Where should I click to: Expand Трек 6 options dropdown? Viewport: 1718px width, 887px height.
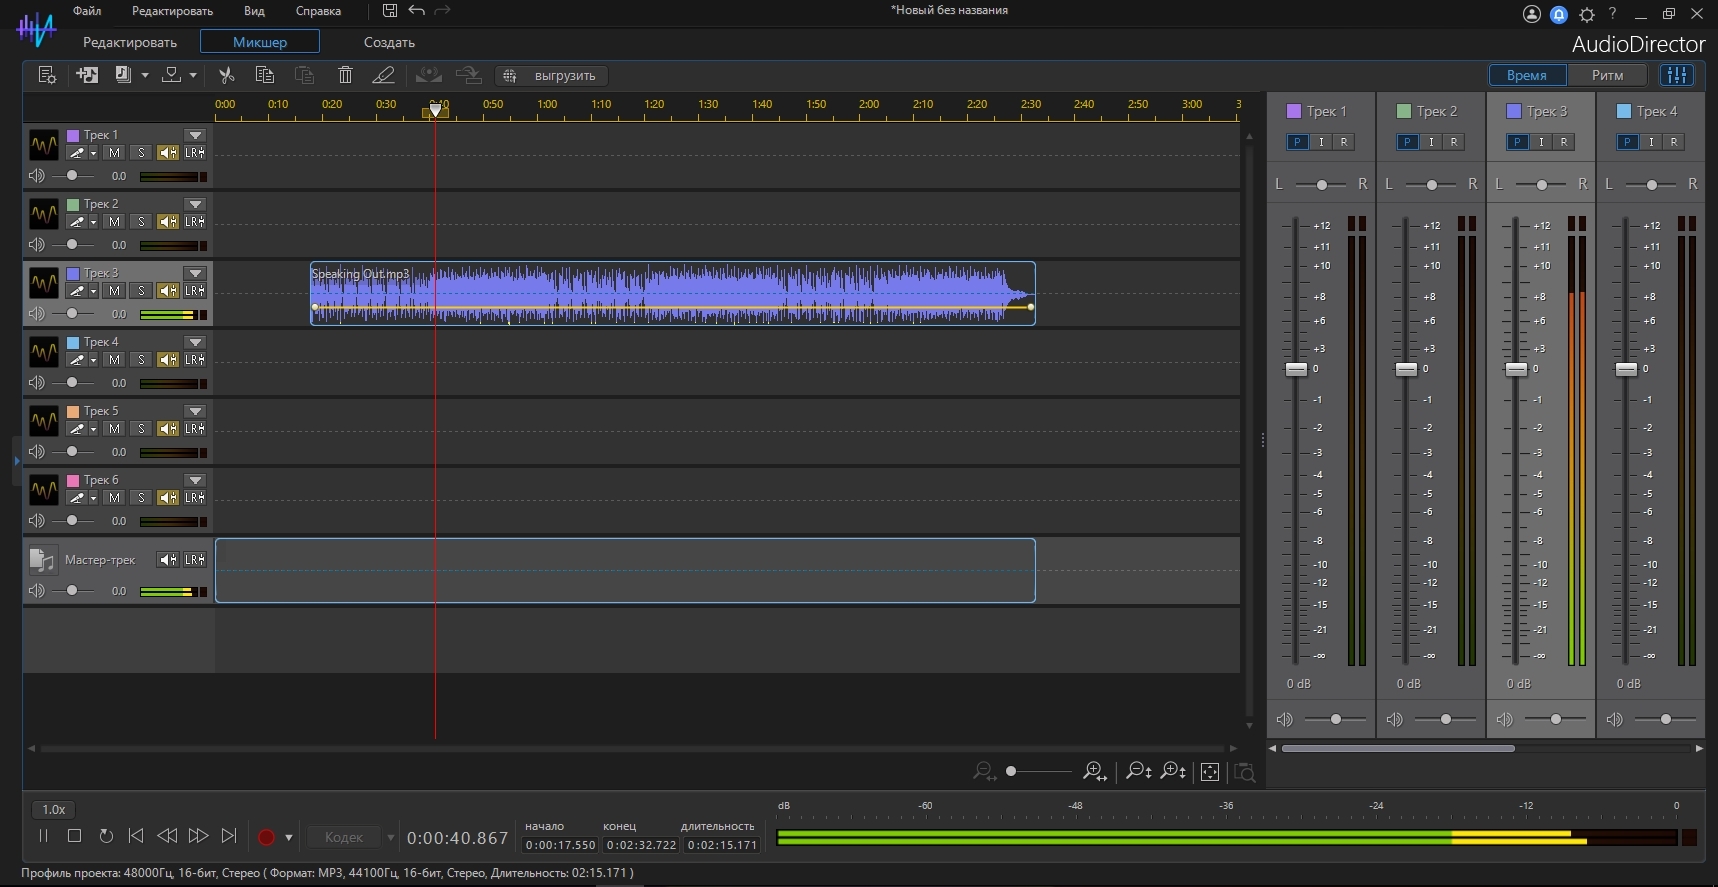click(x=195, y=480)
